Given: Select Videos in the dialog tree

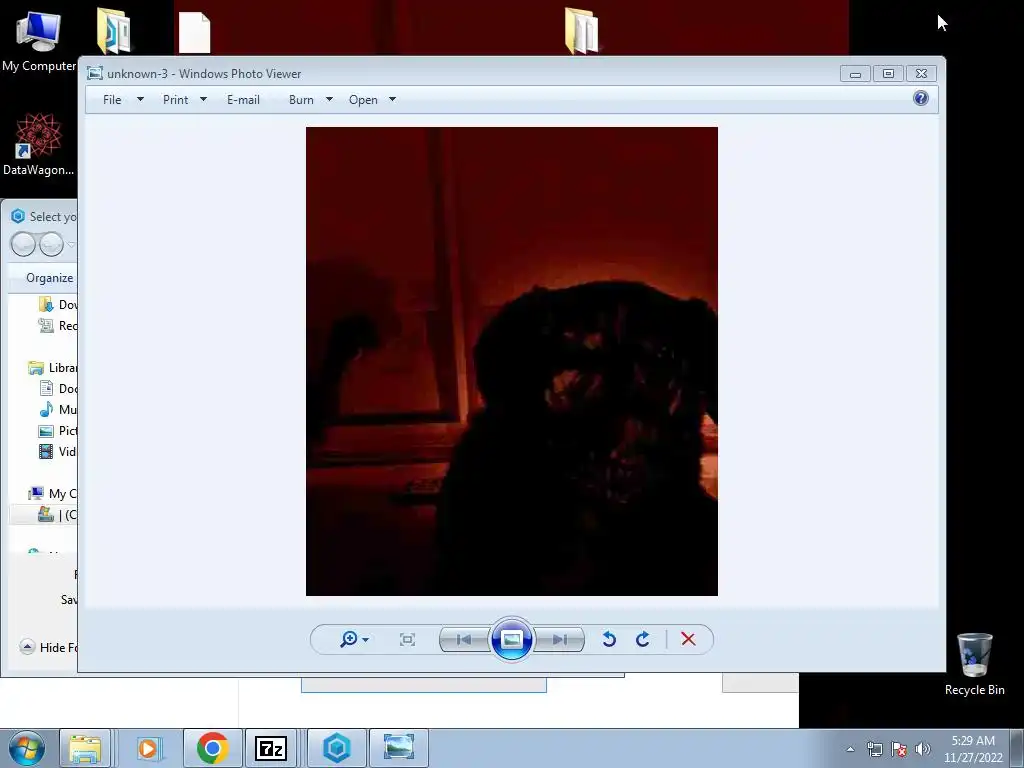Looking at the screenshot, I should 58,451.
